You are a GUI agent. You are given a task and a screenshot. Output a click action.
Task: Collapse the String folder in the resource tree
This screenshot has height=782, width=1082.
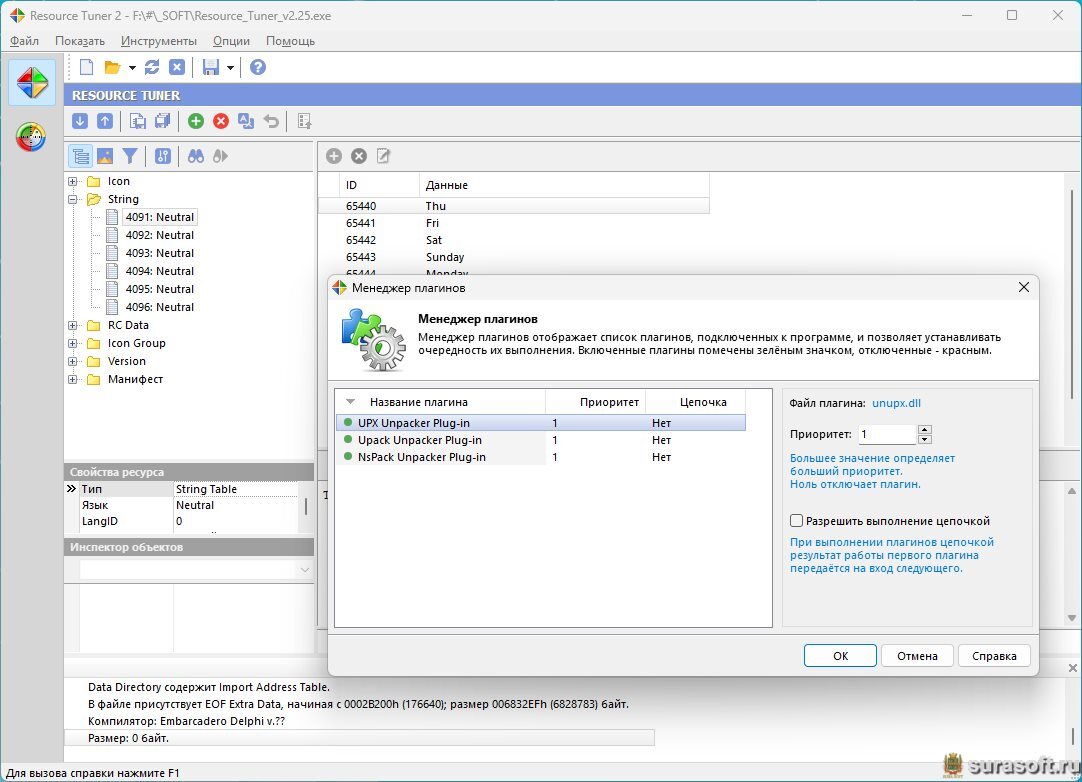[x=72, y=199]
